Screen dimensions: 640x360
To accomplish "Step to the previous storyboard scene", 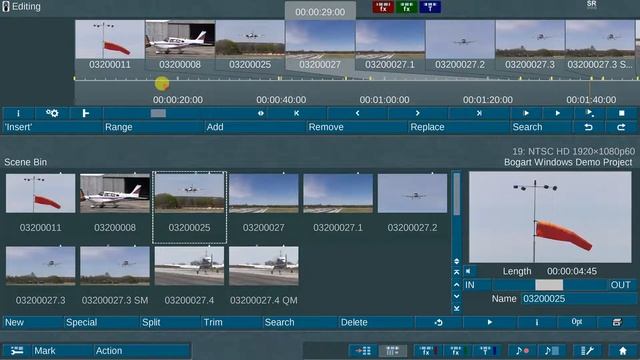I will point(357,113).
